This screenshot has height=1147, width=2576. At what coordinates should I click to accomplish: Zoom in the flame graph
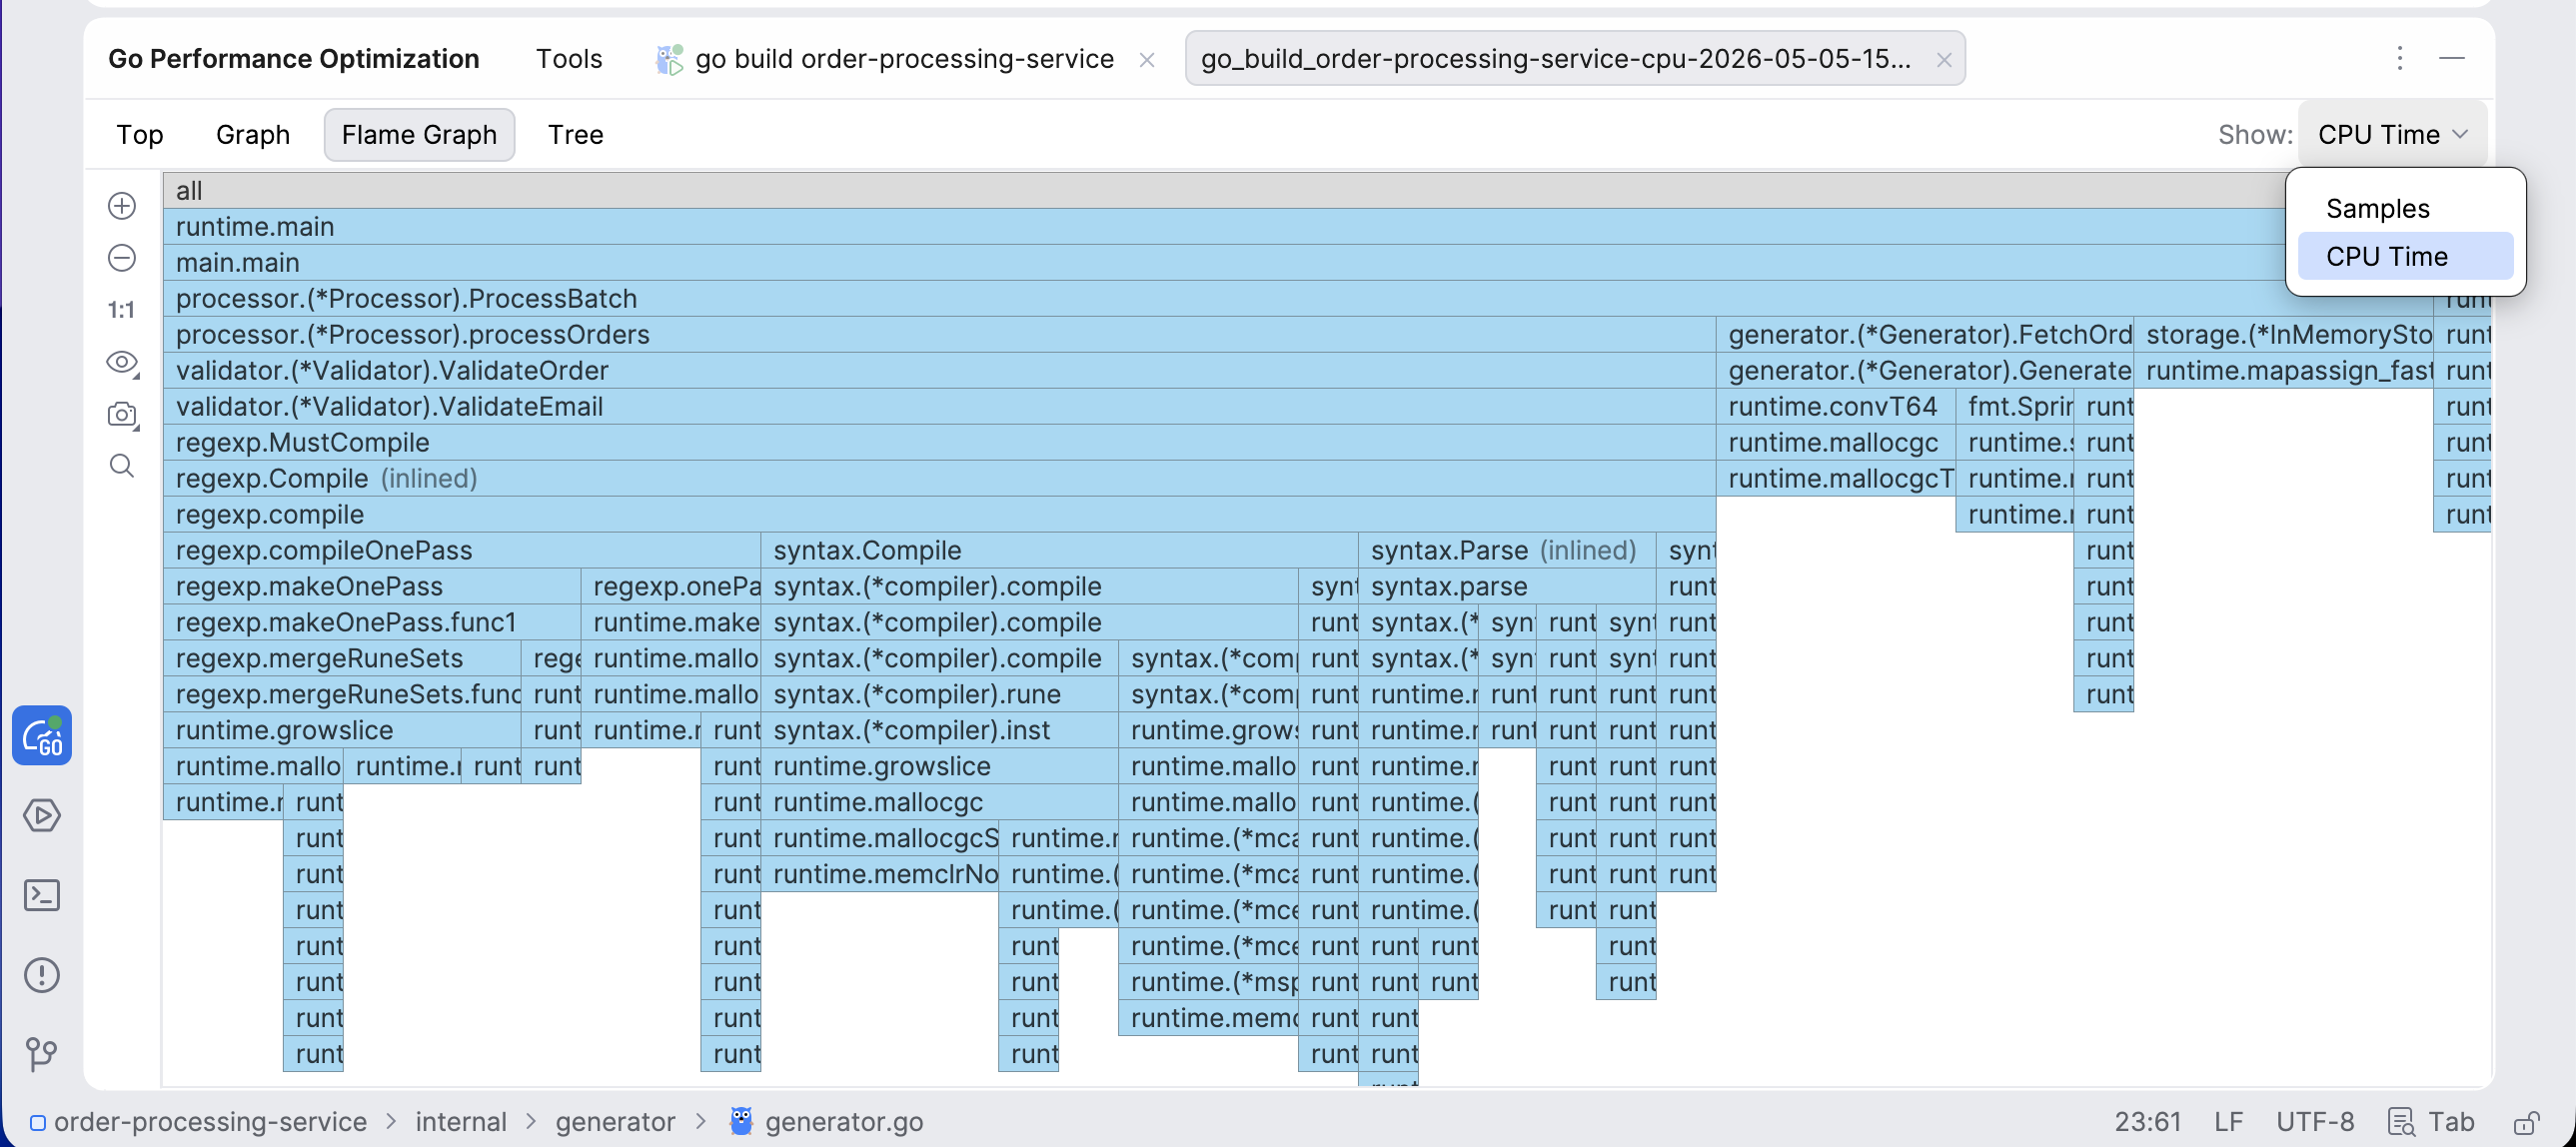pyautogui.click(x=122, y=206)
